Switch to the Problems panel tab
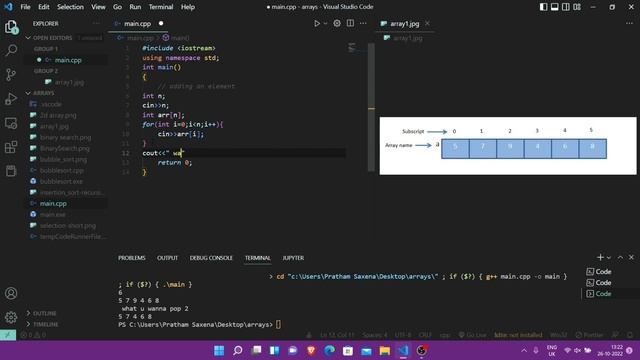640x360 pixels. tap(131, 258)
